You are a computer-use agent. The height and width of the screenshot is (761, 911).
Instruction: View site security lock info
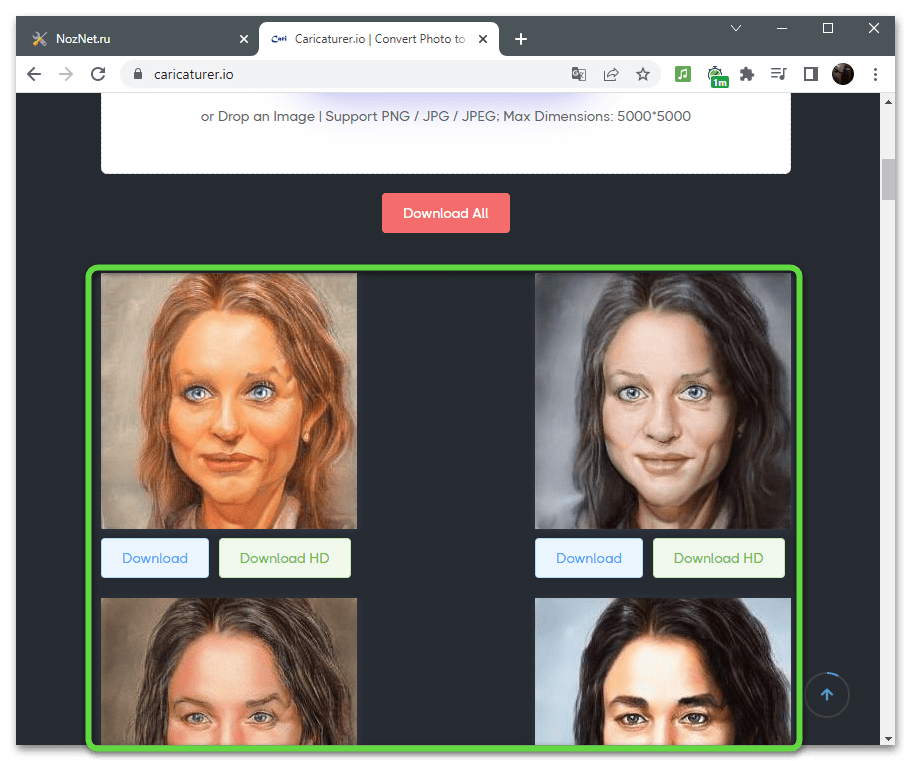coord(138,74)
